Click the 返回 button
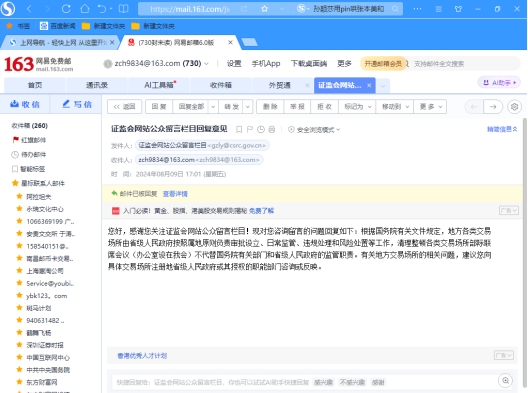This screenshot has width=528, height=393. 125,107
